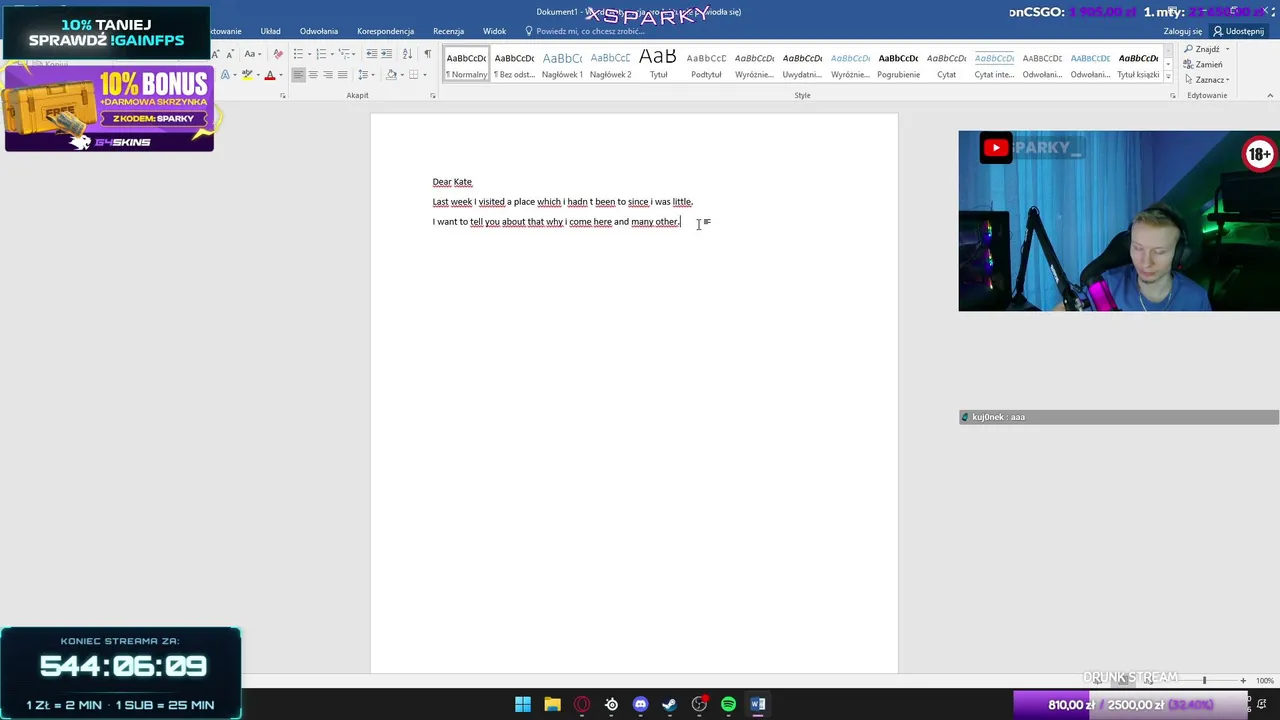Click the Shrink Font size icon
The height and width of the screenshot is (720, 1280).
[230, 54]
